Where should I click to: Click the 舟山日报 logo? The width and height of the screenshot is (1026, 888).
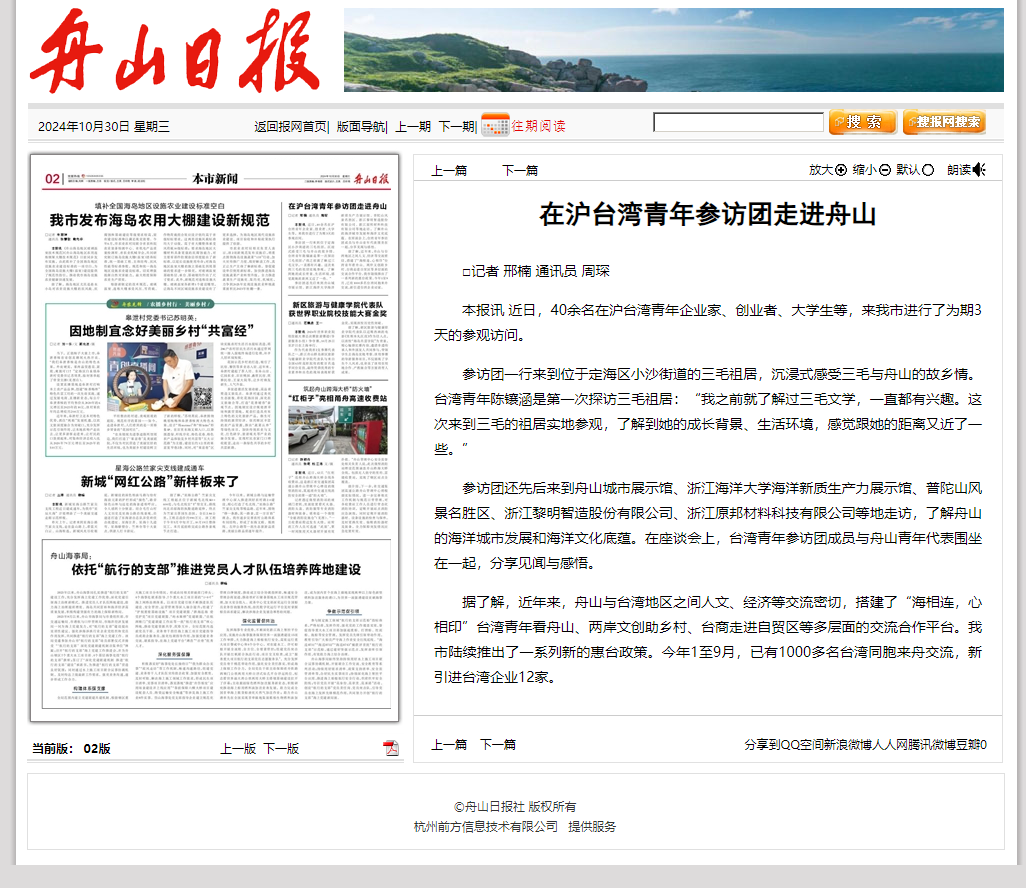pyautogui.click(x=175, y=50)
